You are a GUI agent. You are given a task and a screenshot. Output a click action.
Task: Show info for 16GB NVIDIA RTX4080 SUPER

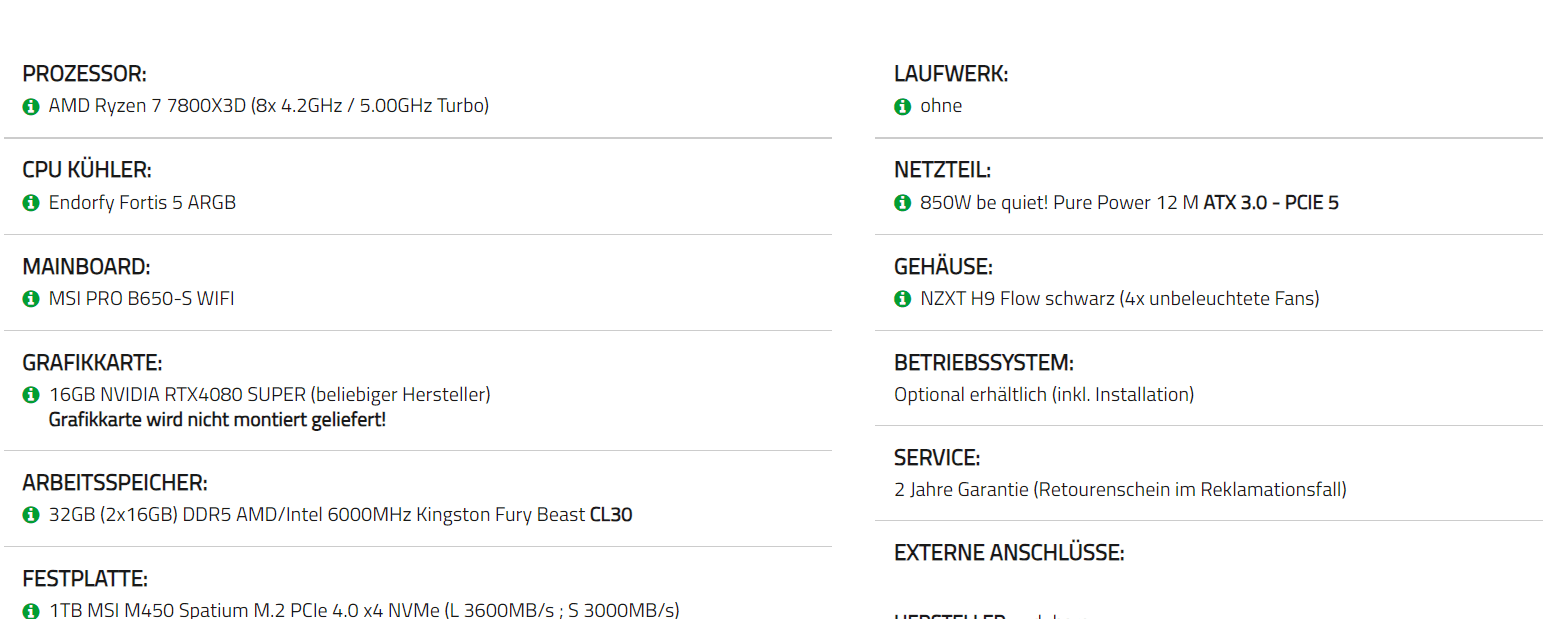point(31,395)
